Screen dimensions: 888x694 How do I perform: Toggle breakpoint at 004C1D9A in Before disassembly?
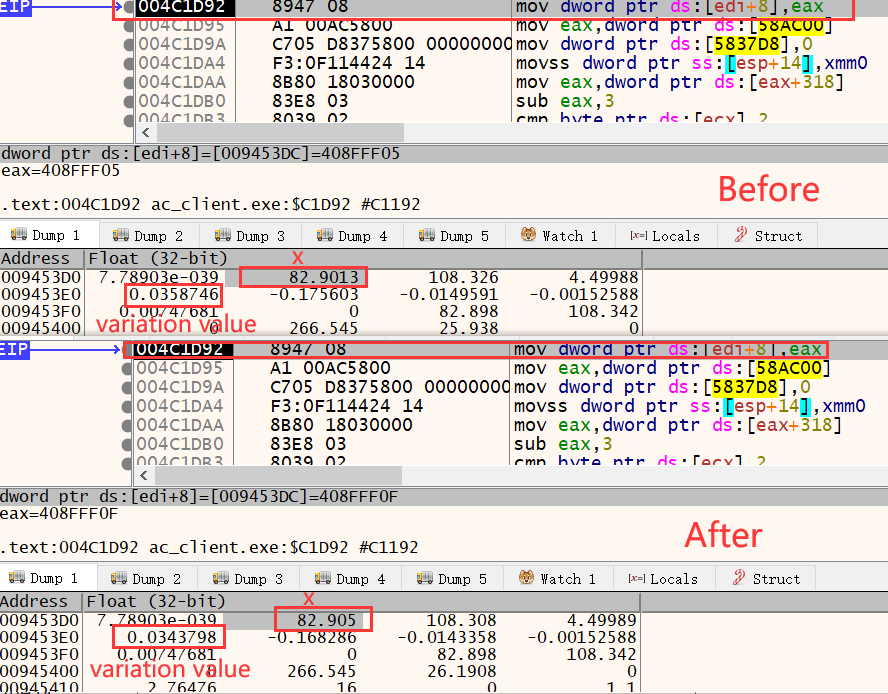tap(128, 44)
